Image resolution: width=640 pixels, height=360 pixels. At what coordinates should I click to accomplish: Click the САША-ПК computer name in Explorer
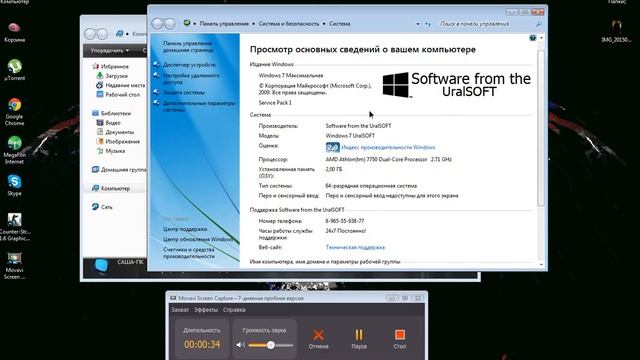[x=130, y=262]
